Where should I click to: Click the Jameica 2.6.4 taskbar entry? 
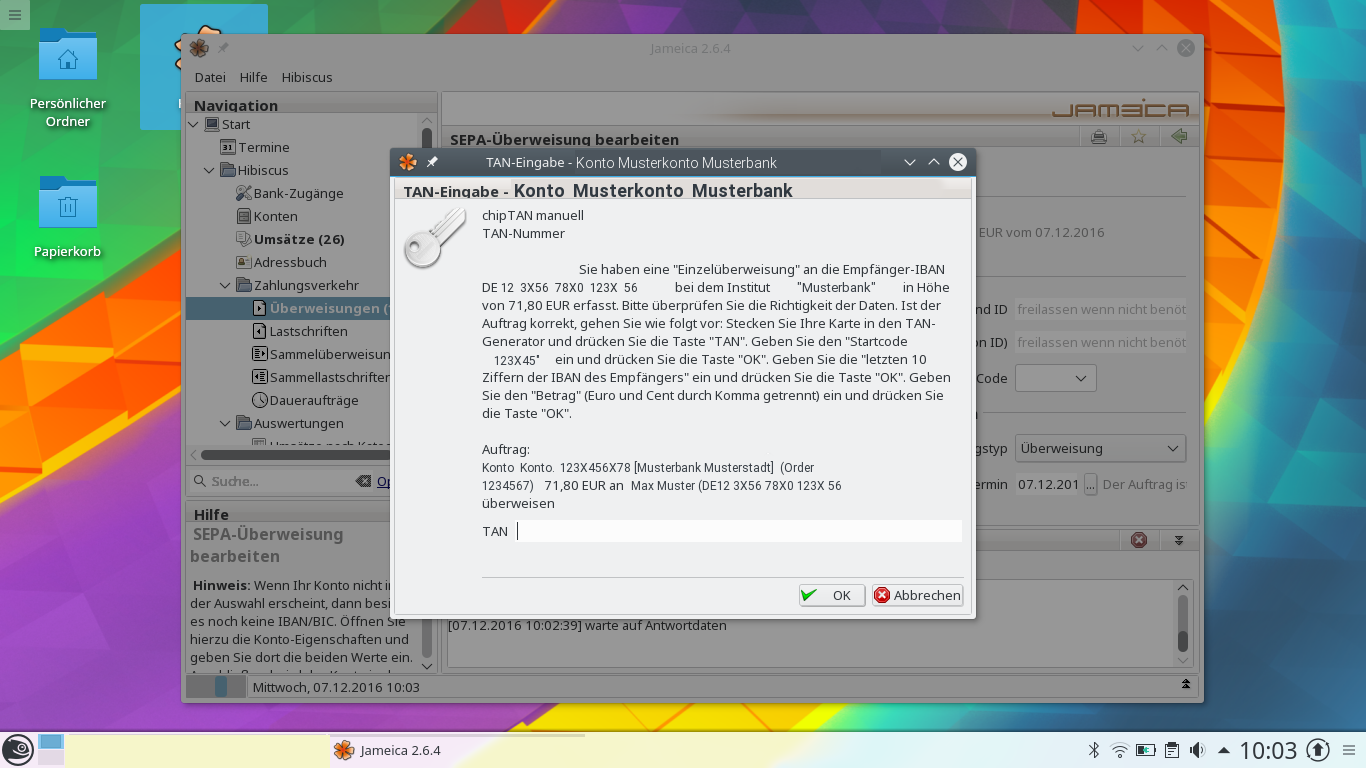(457, 750)
